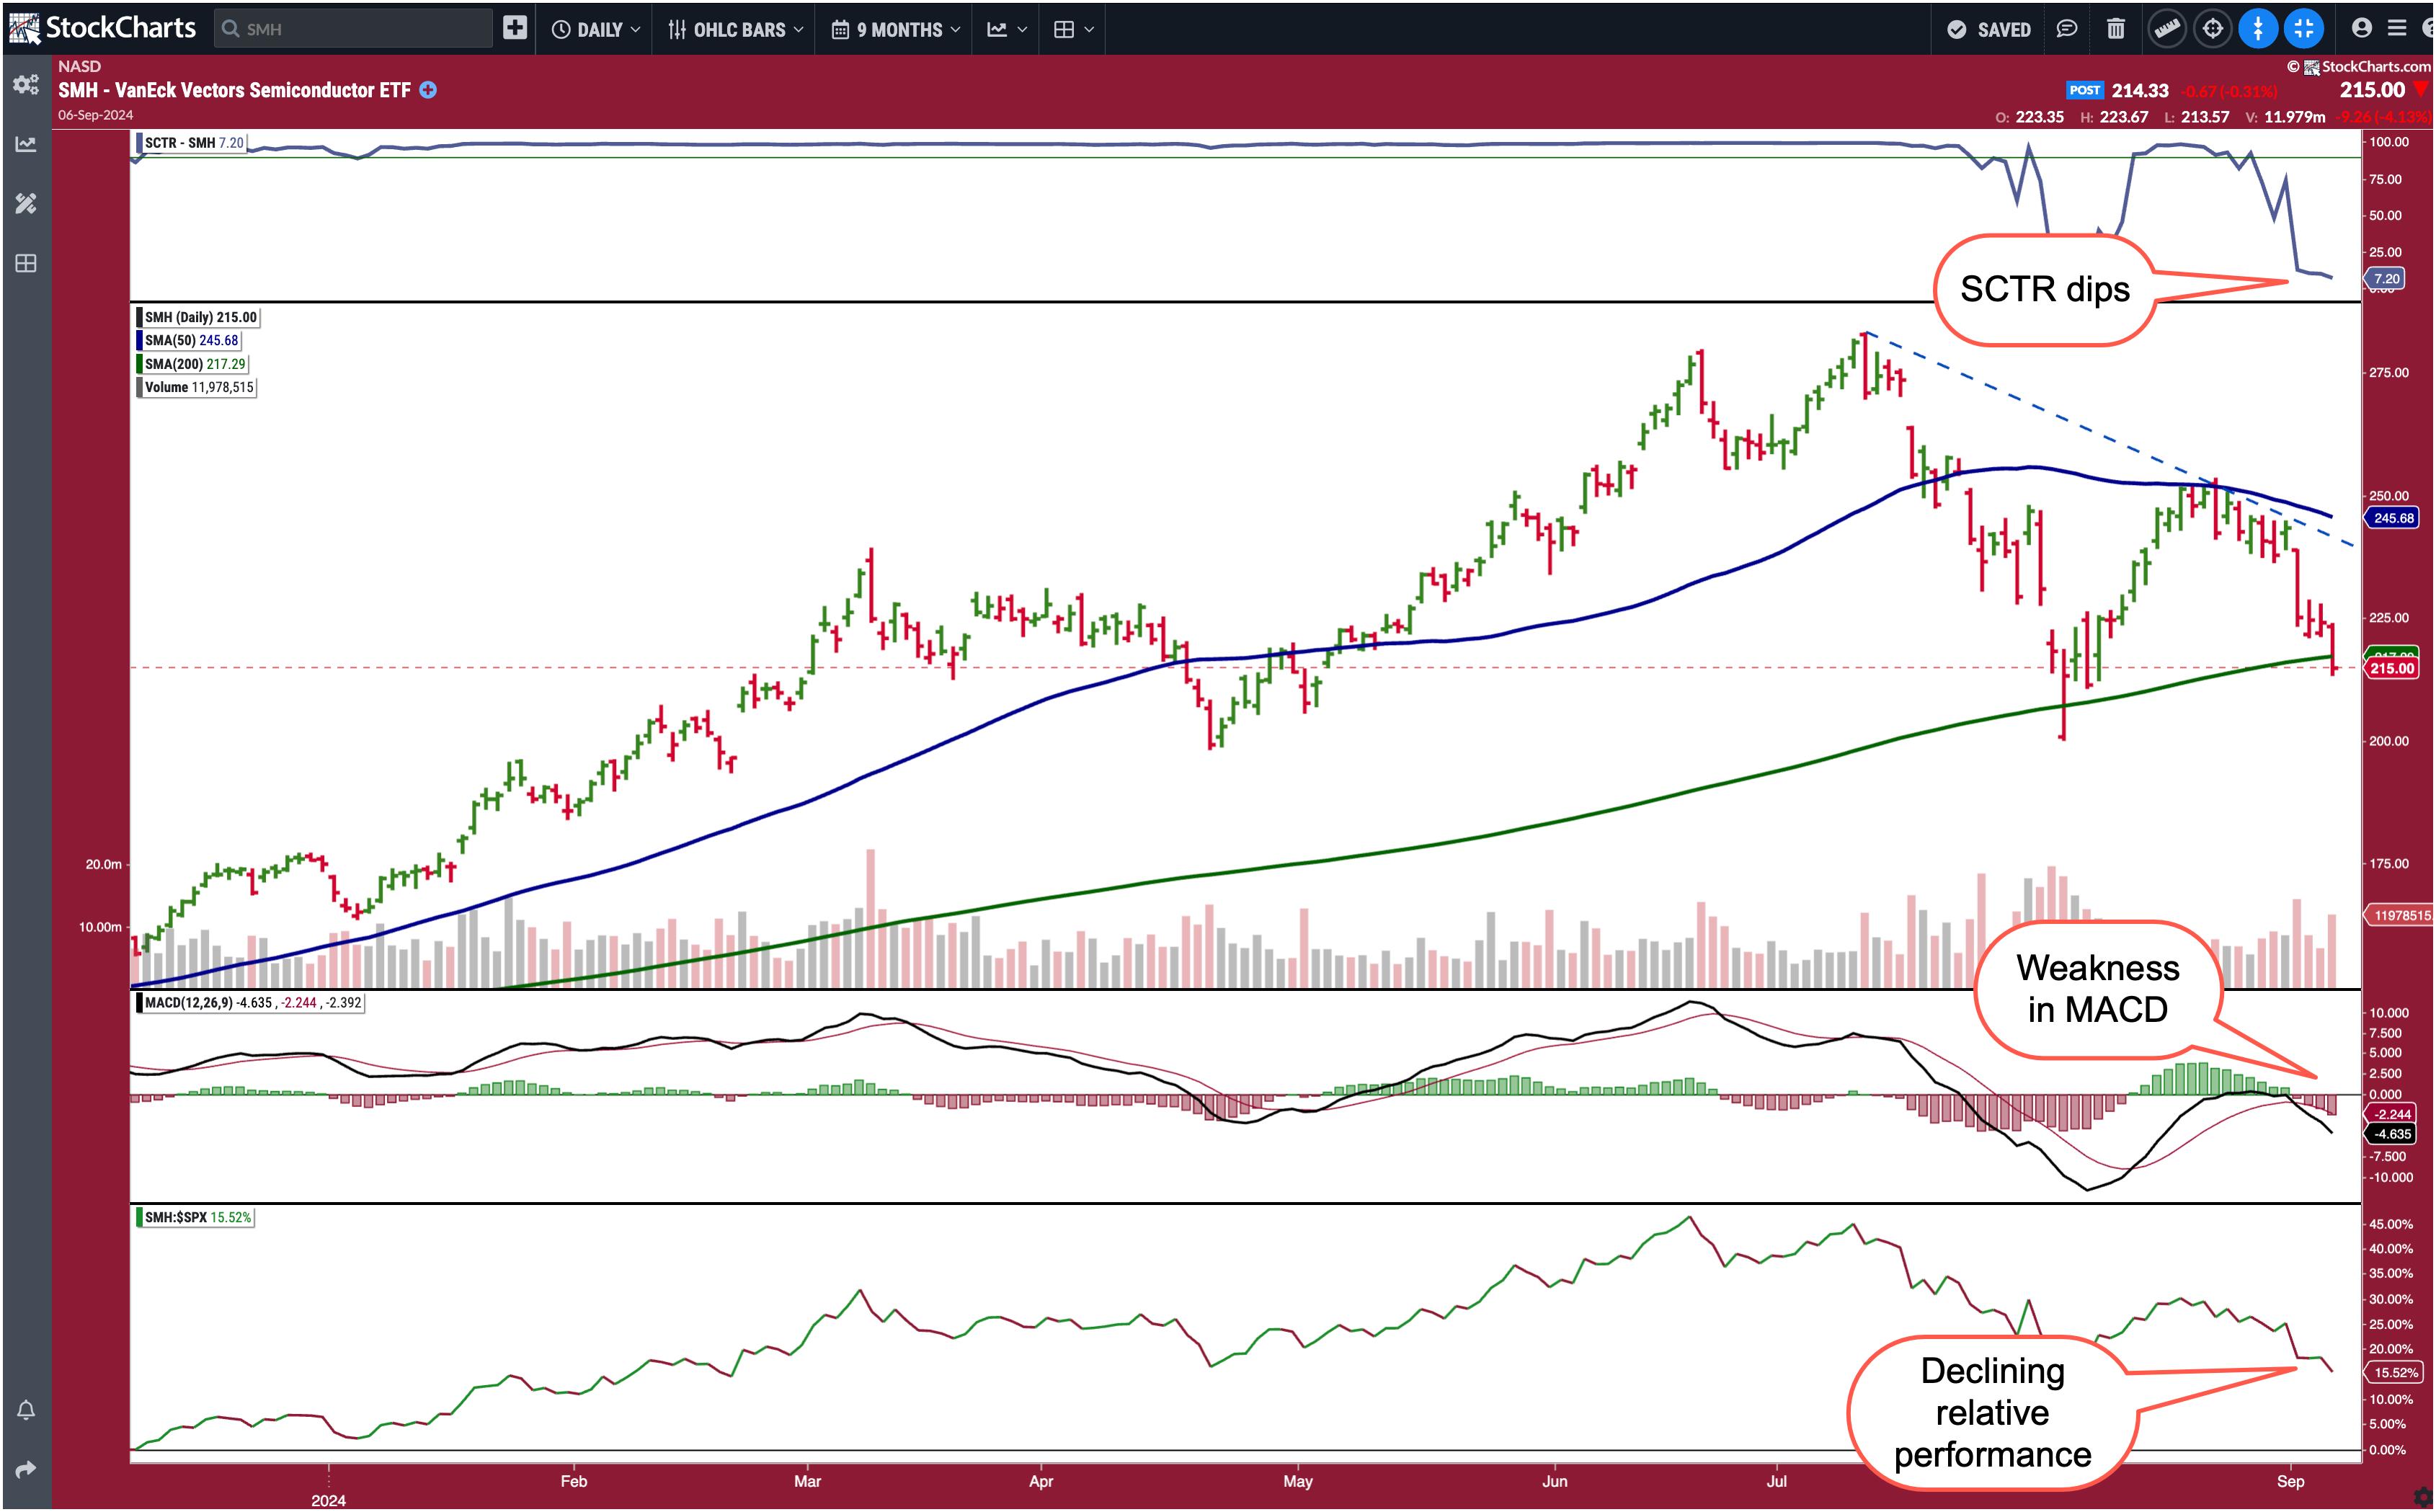Open the layout grid sidebar icon
The image size is (2436, 1512).
point(26,264)
